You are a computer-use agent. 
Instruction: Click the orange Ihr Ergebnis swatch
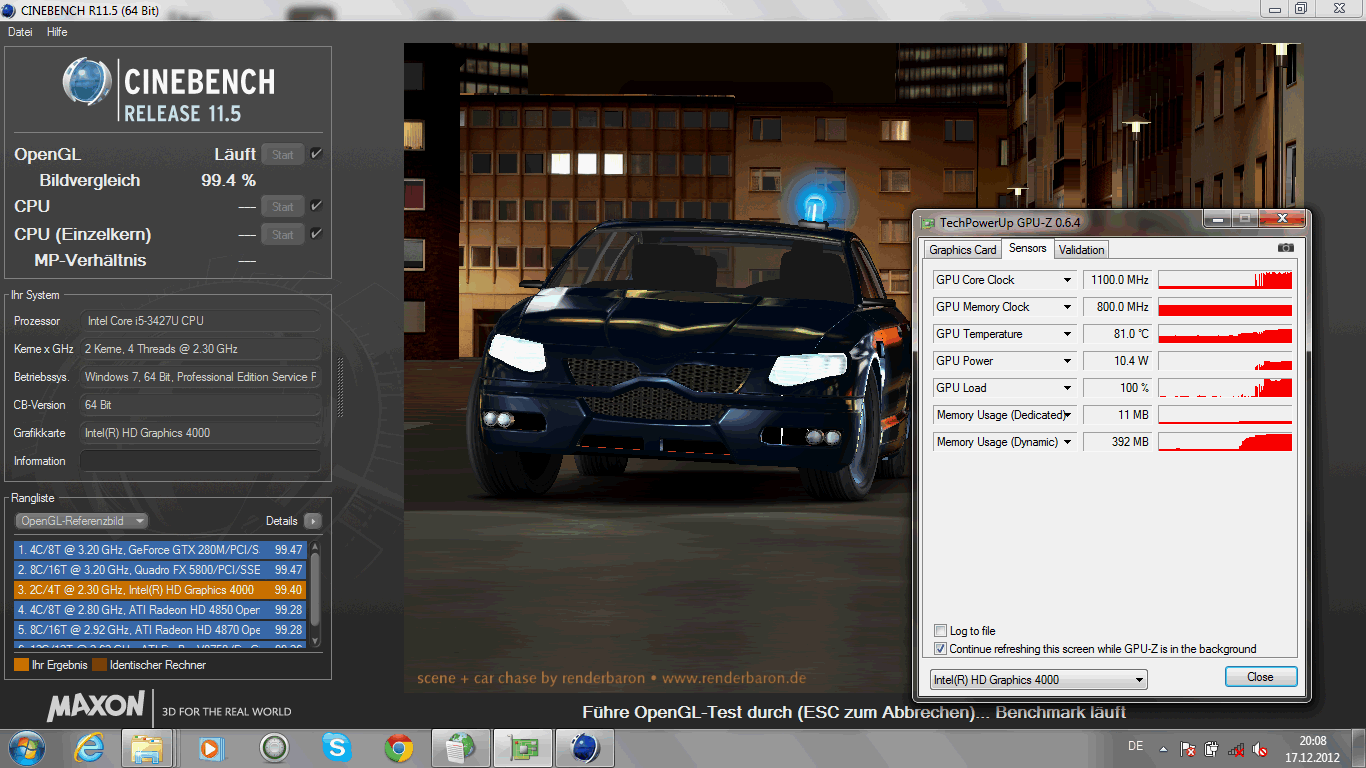click(21, 665)
